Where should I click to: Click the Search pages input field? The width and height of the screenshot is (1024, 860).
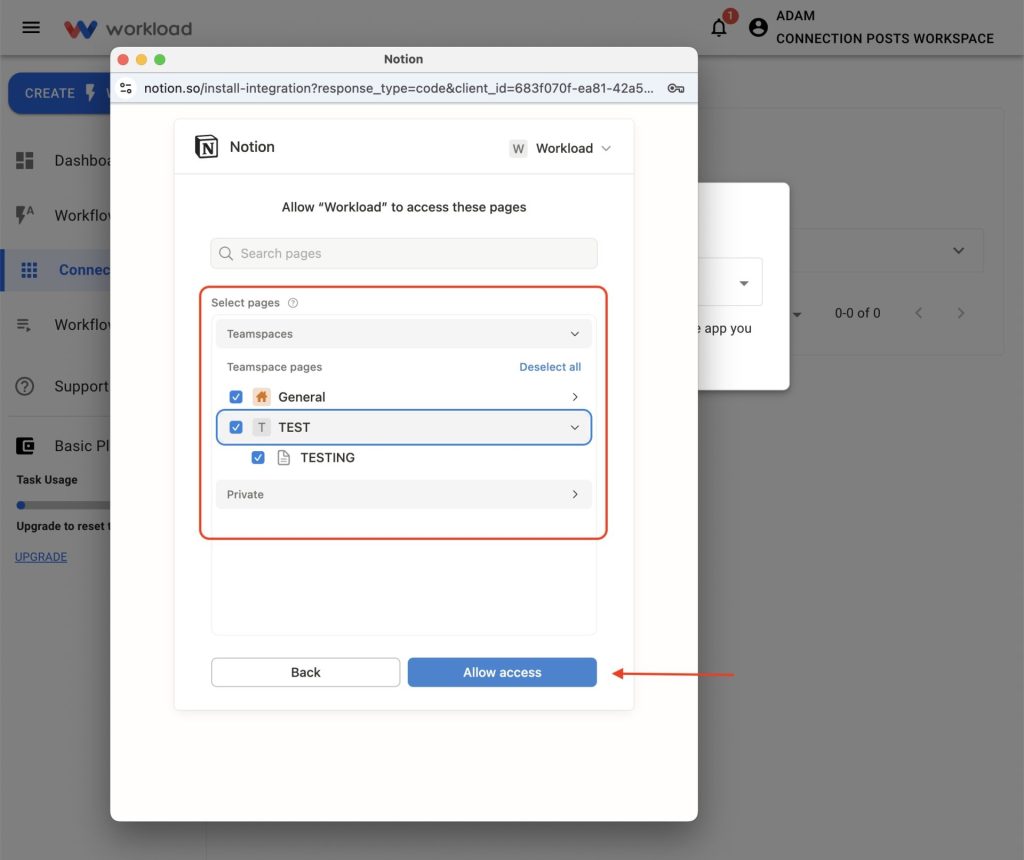[x=404, y=253]
